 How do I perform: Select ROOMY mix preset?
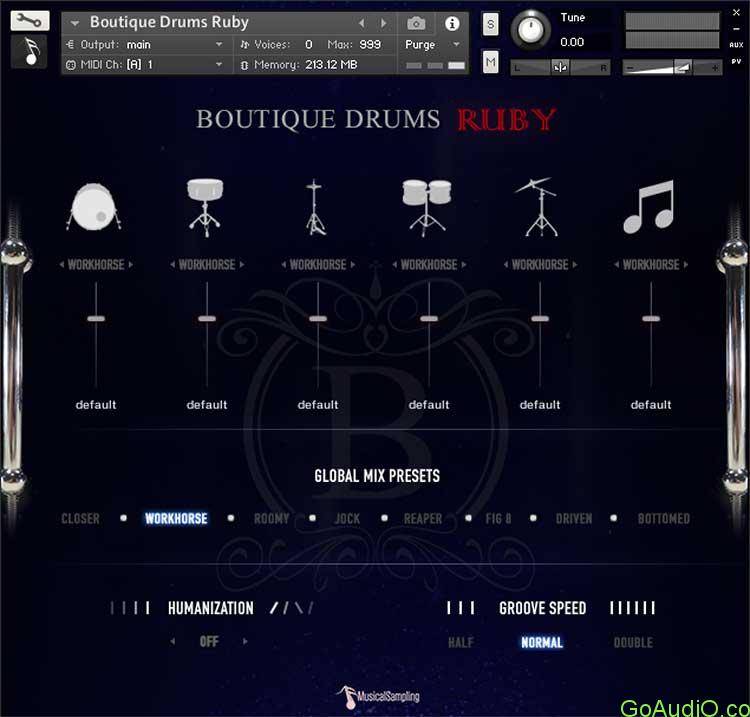coord(272,518)
